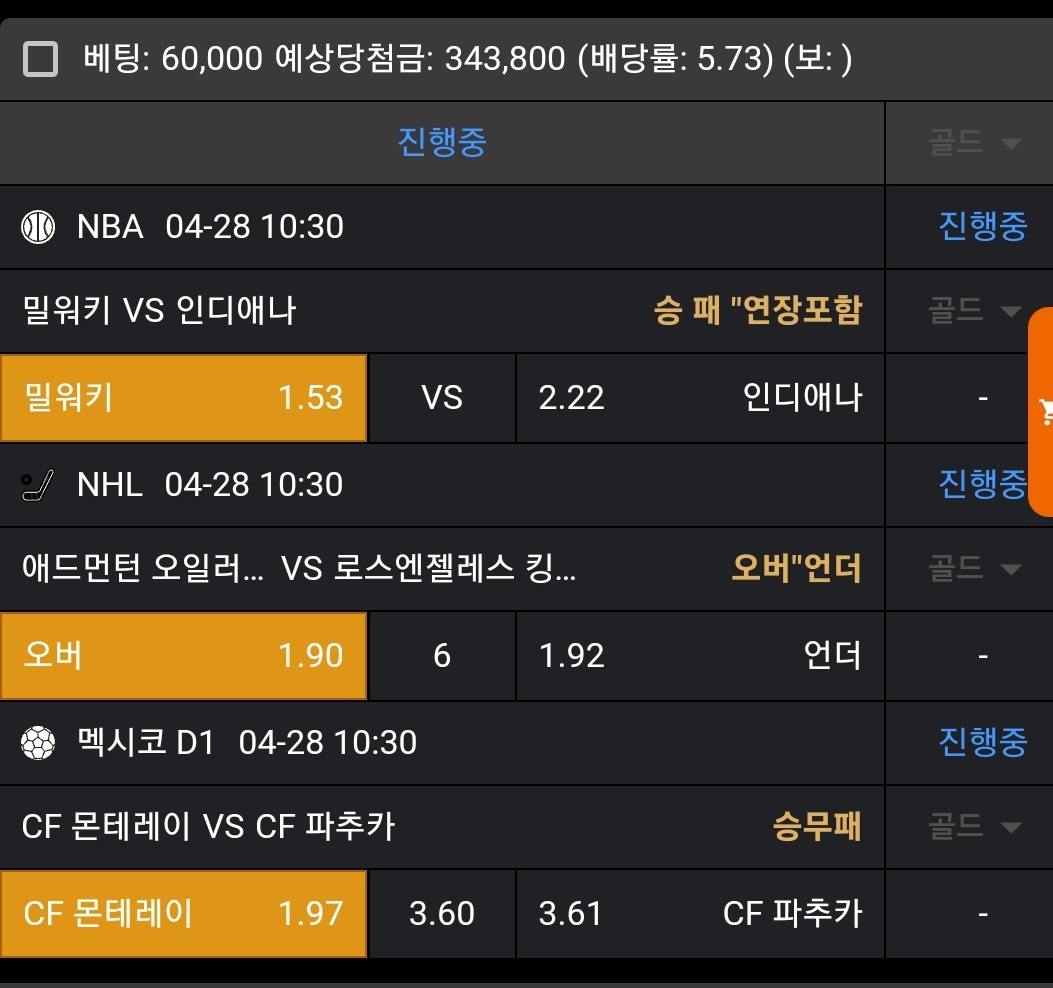The width and height of the screenshot is (1053, 988).
Task: Select the 인디애나 2.22 odds option
Action: [700, 398]
